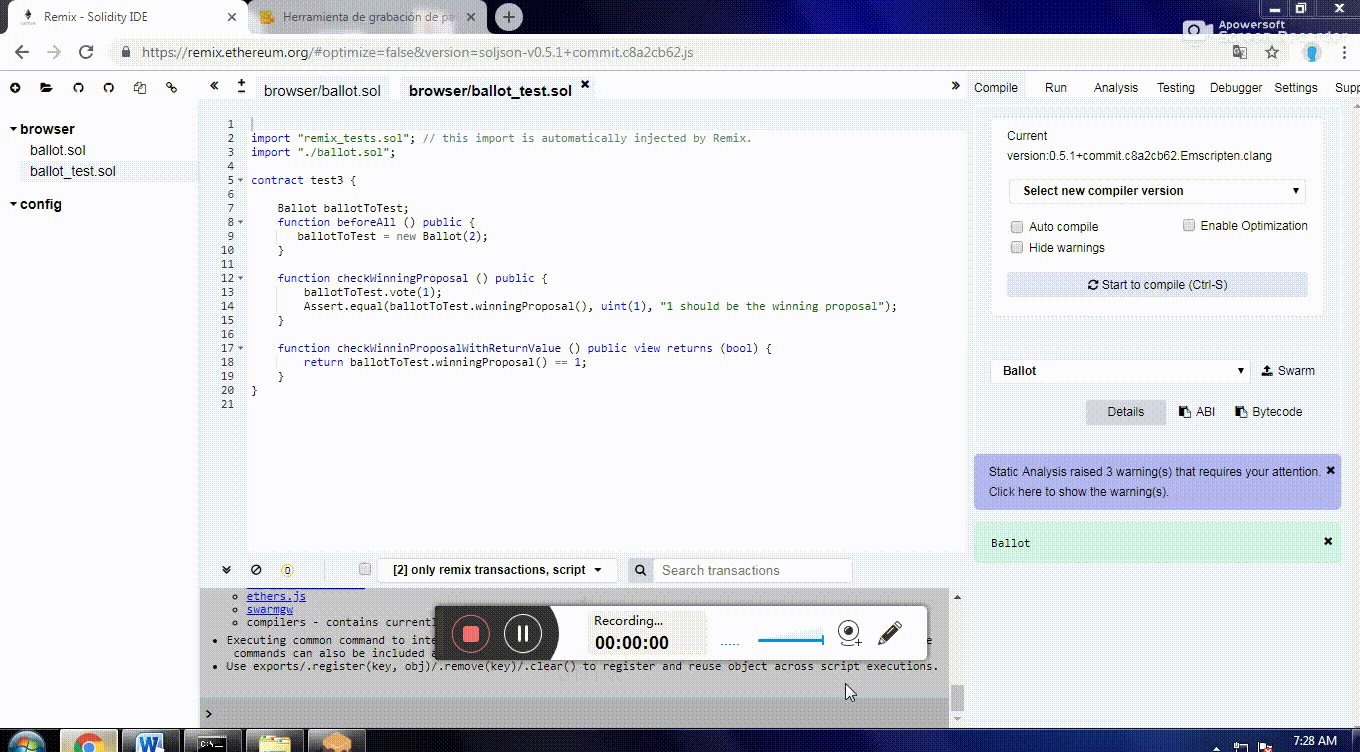This screenshot has height=752, width=1360.
Task: Click the webcam icon on the recorder toolbar
Action: 849,633
